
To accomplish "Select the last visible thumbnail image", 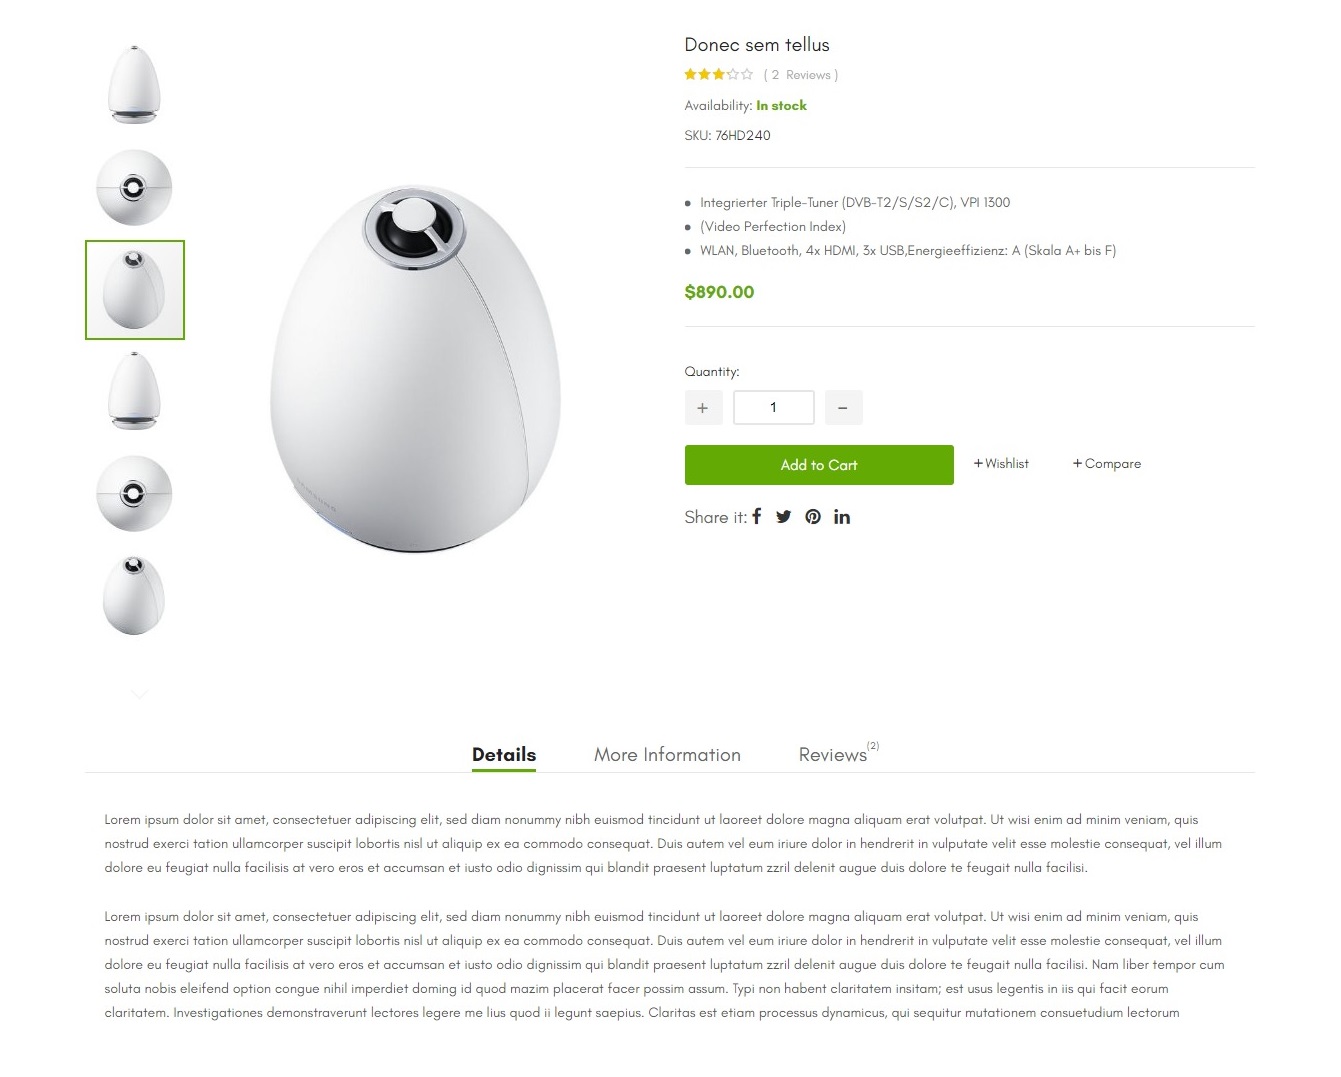I will click(x=134, y=596).
